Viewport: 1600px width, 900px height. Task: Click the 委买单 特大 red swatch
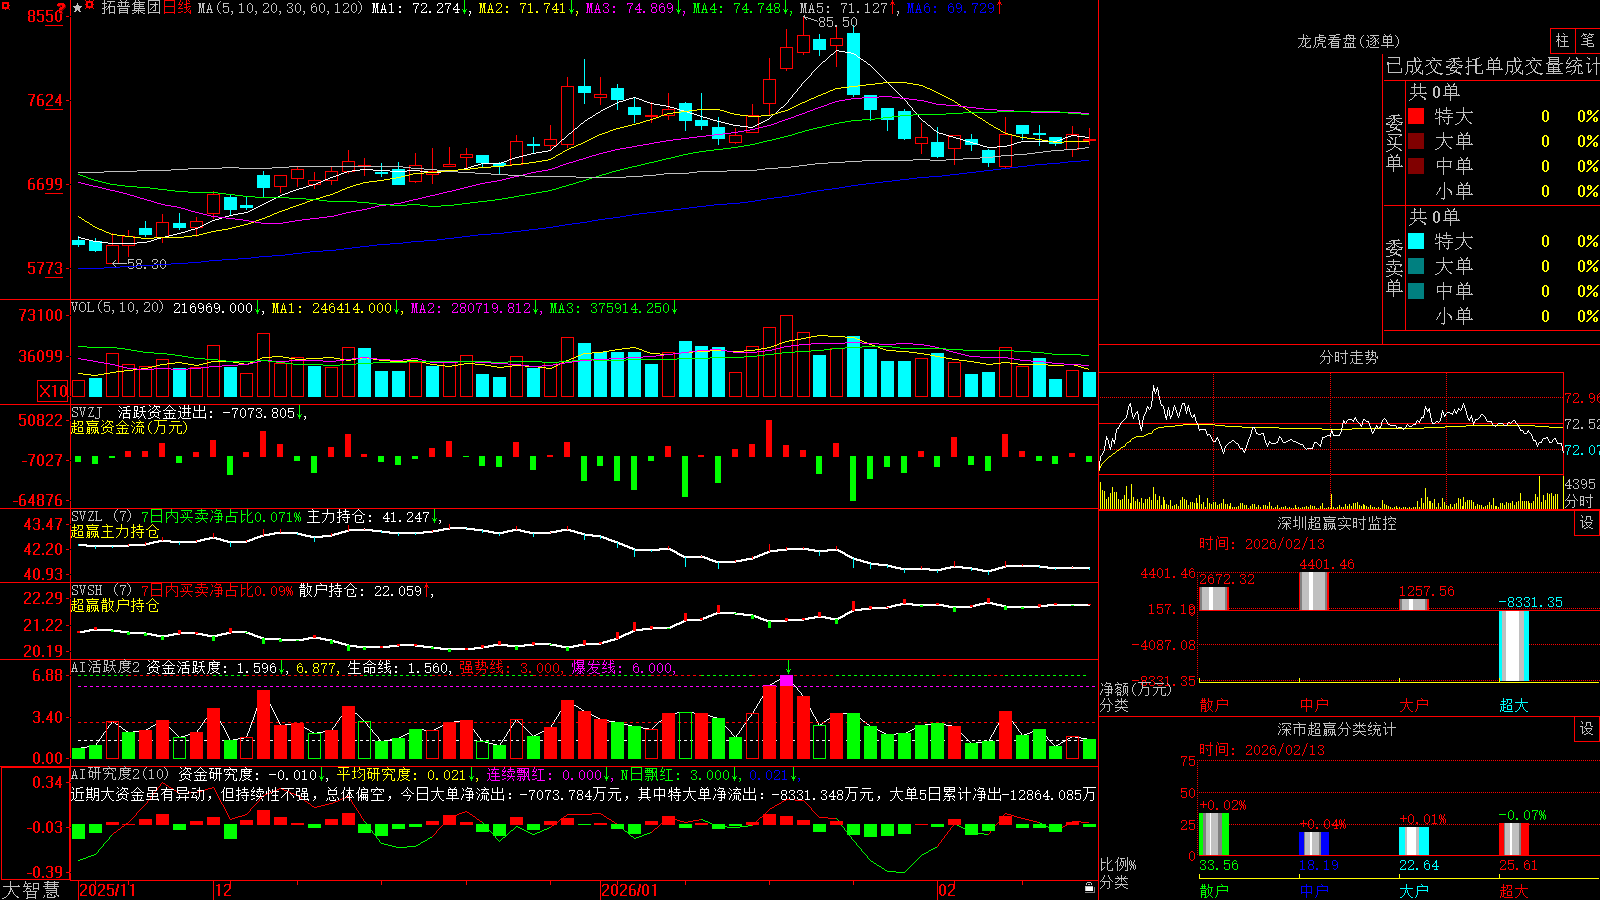(x=1416, y=116)
